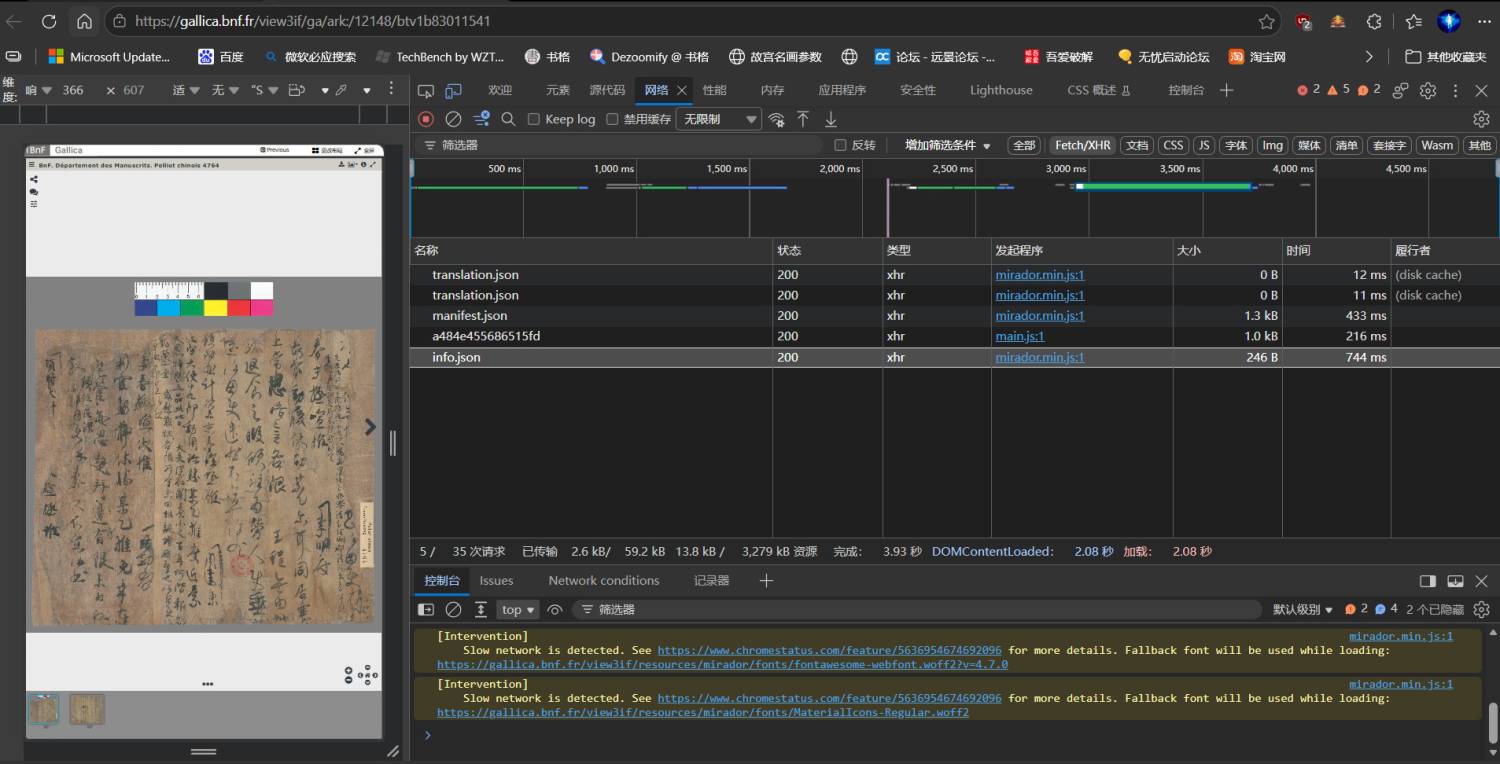Toggle Fetch/XHR request type filter
Image resolution: width=1500 pixels, height=764 pixels.
(x=1082, y=145)
